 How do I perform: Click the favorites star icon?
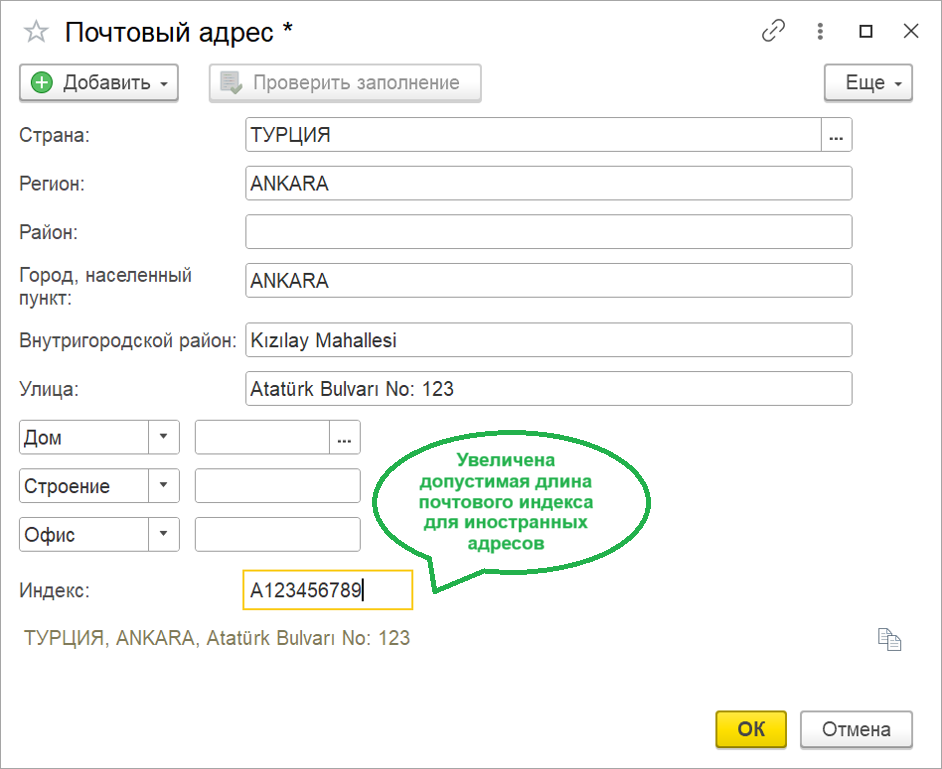[36, 32]
